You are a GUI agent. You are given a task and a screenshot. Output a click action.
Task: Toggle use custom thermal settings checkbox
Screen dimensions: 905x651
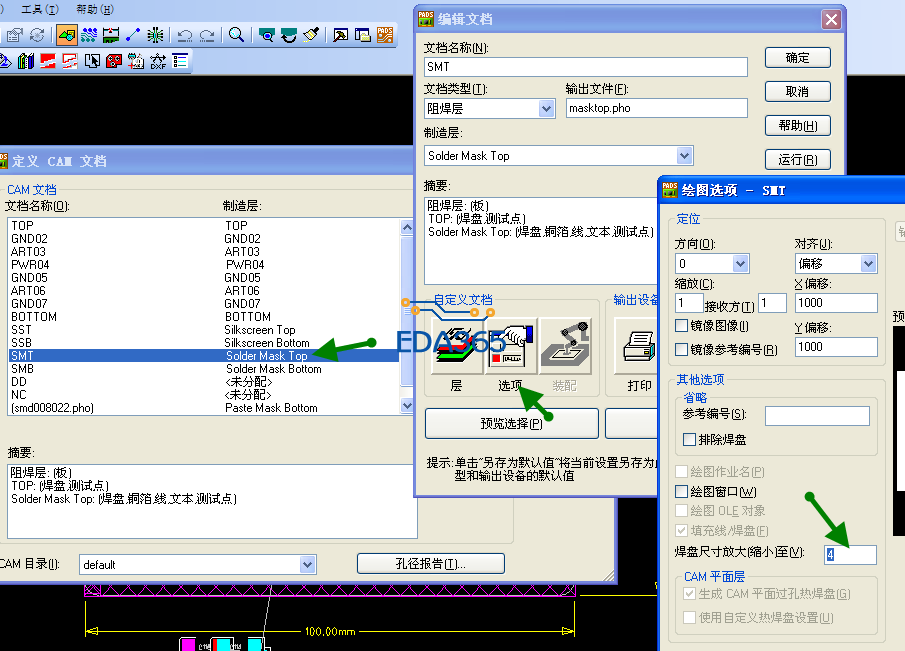689,618
